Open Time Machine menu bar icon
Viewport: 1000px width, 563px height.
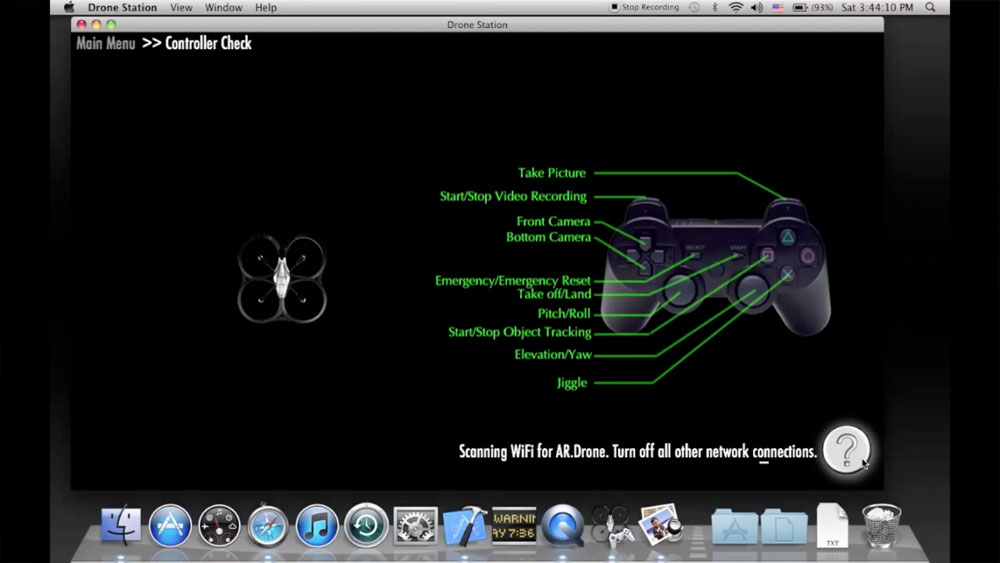click(694, 8)
